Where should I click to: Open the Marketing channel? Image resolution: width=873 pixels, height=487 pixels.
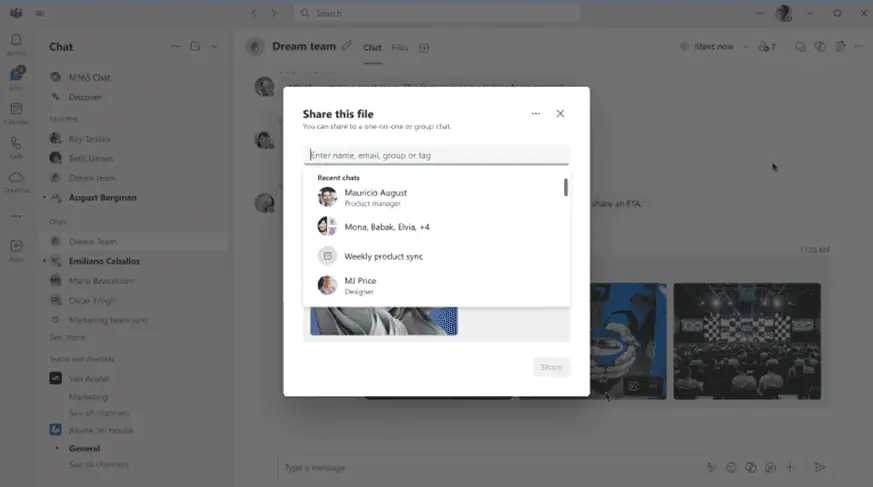(88, 397)
